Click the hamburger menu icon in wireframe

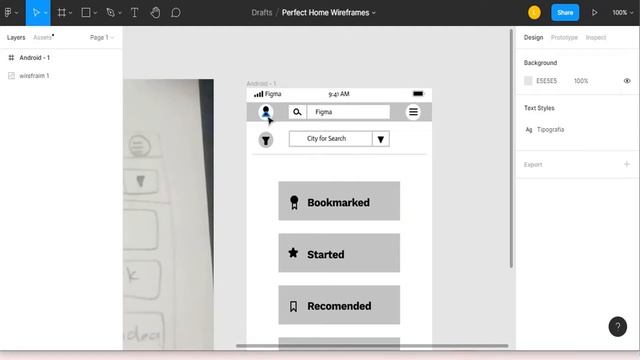tap(413, 112)
